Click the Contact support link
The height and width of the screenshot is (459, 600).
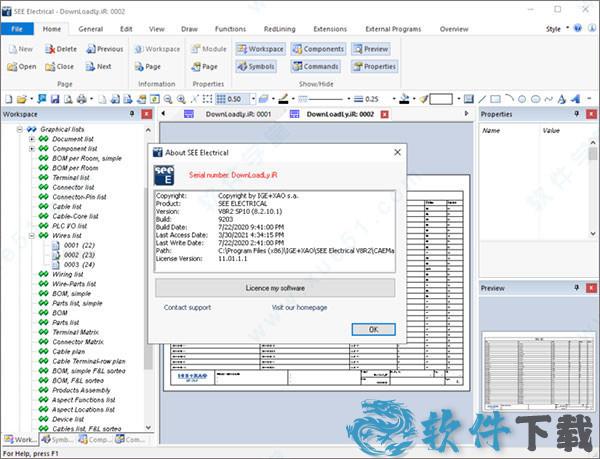point(187,308)
